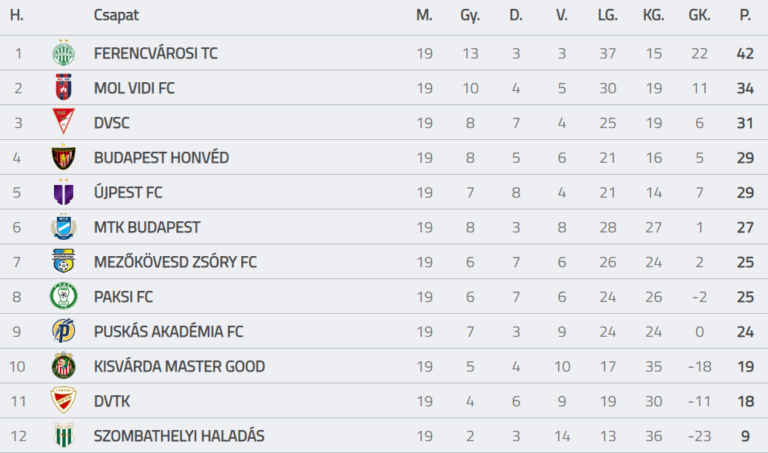Click the Paksi FC round green logo
The width and height of the screenshot is (768, 453).
[64, 296]
